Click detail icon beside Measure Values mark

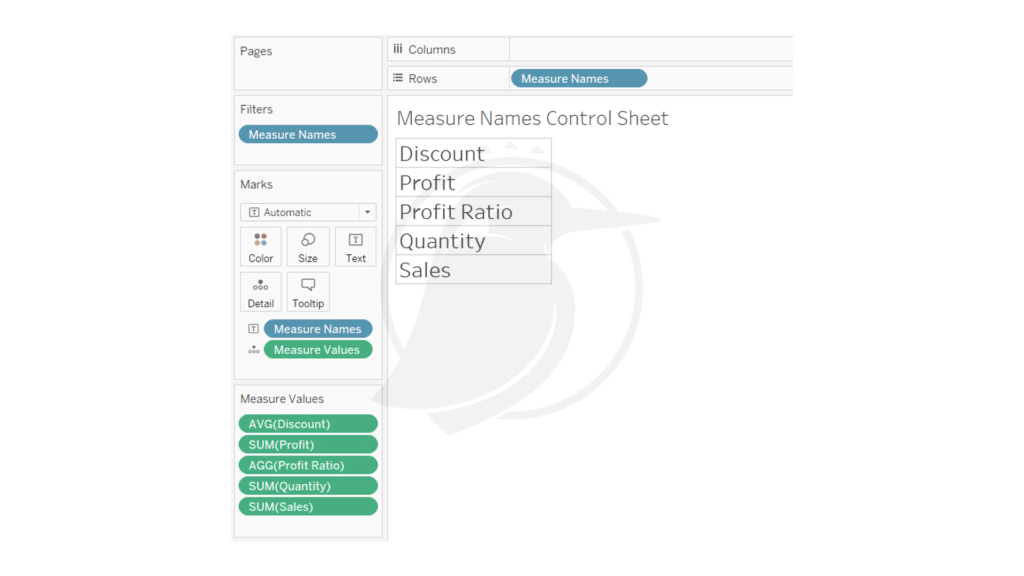[253, 350]
